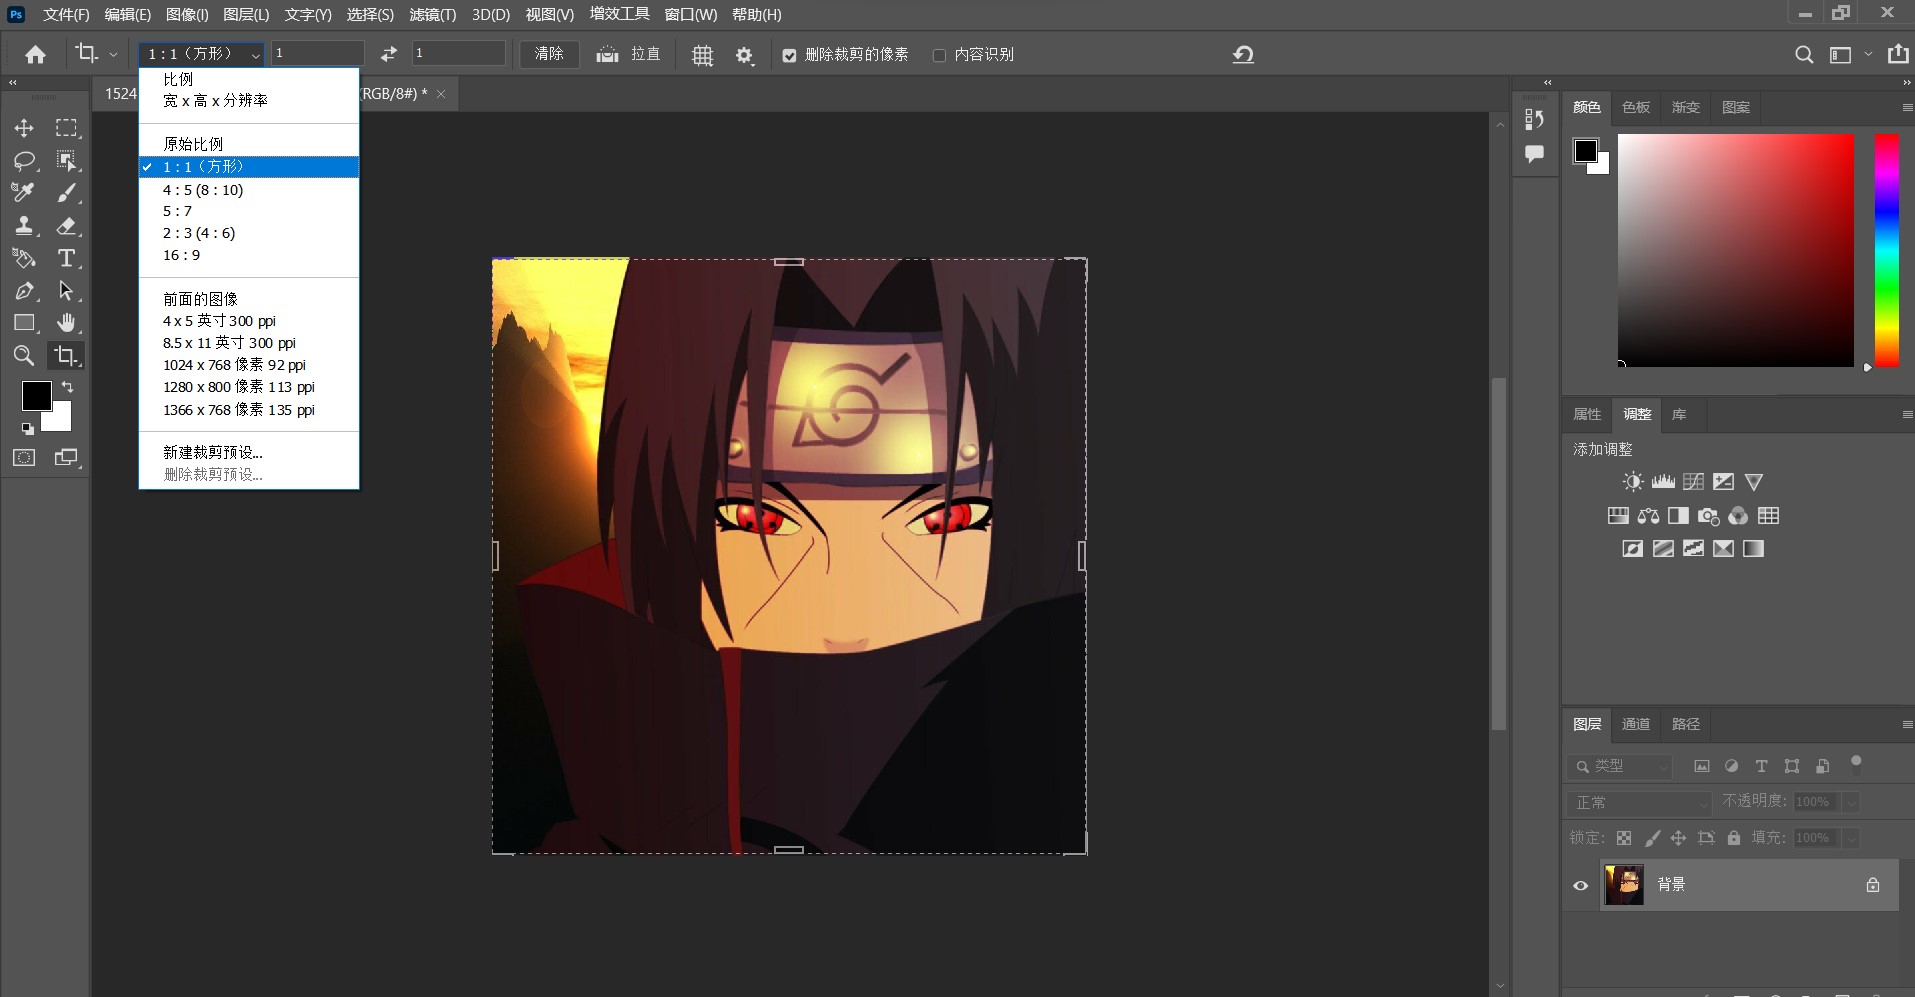Select the Rectangular Marquee tool
1915x997 pixels.
click(x=66, y=128)
